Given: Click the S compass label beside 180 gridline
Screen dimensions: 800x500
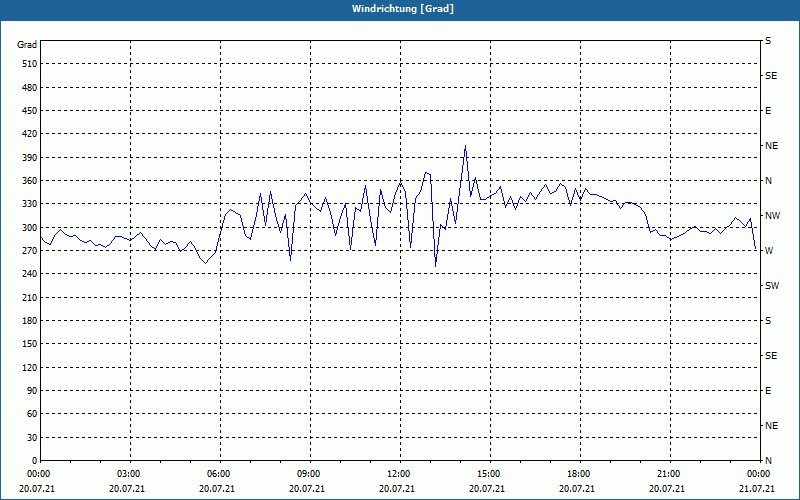Looking at the screenshot, I should pyautogui.click(x=768, y=321).
